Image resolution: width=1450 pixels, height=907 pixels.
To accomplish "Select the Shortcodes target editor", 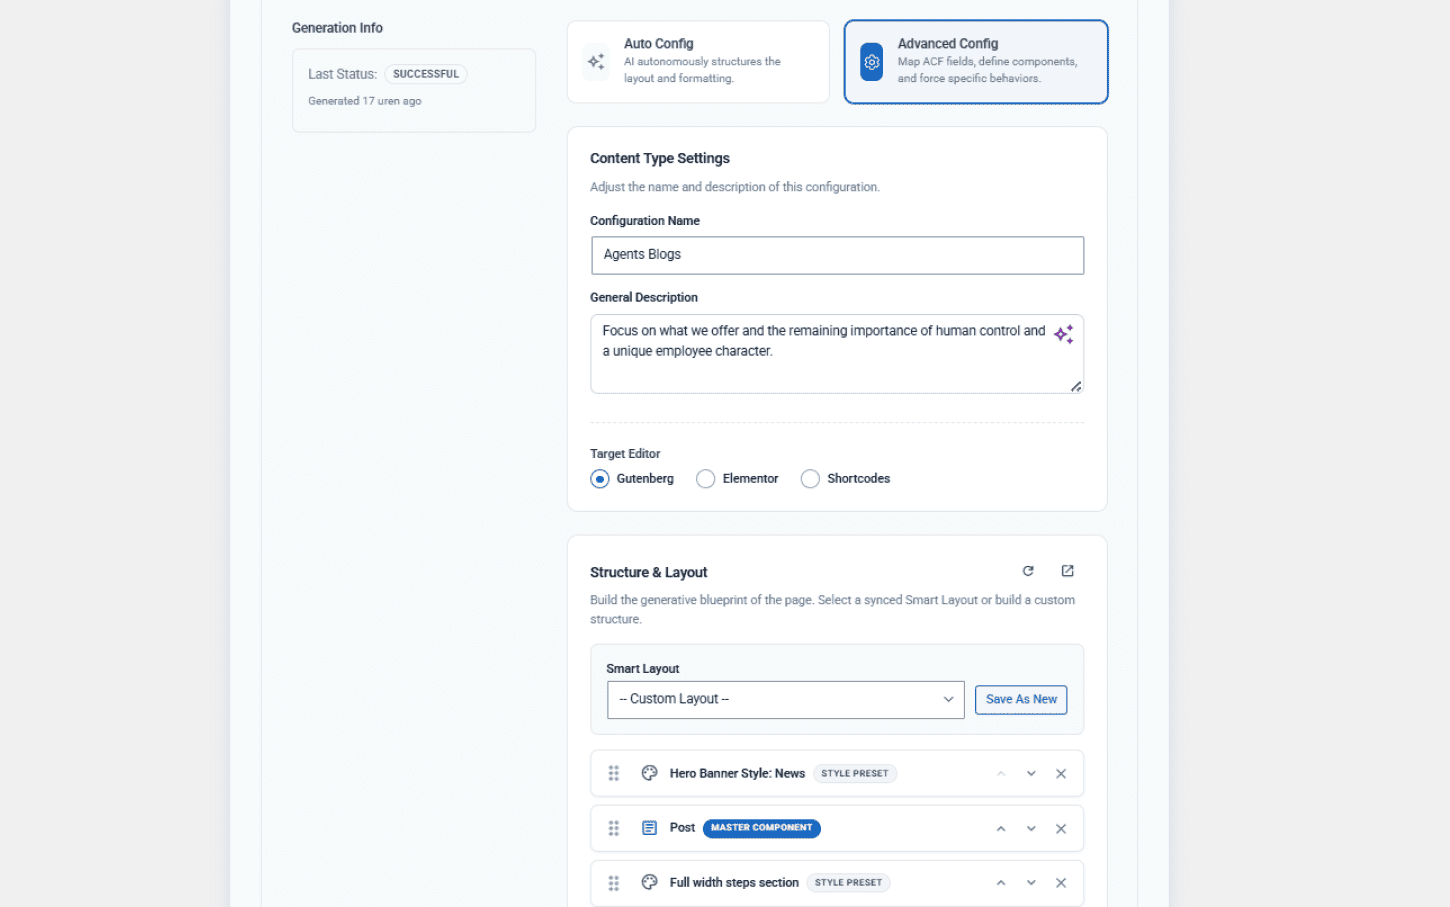I will 810,479.
